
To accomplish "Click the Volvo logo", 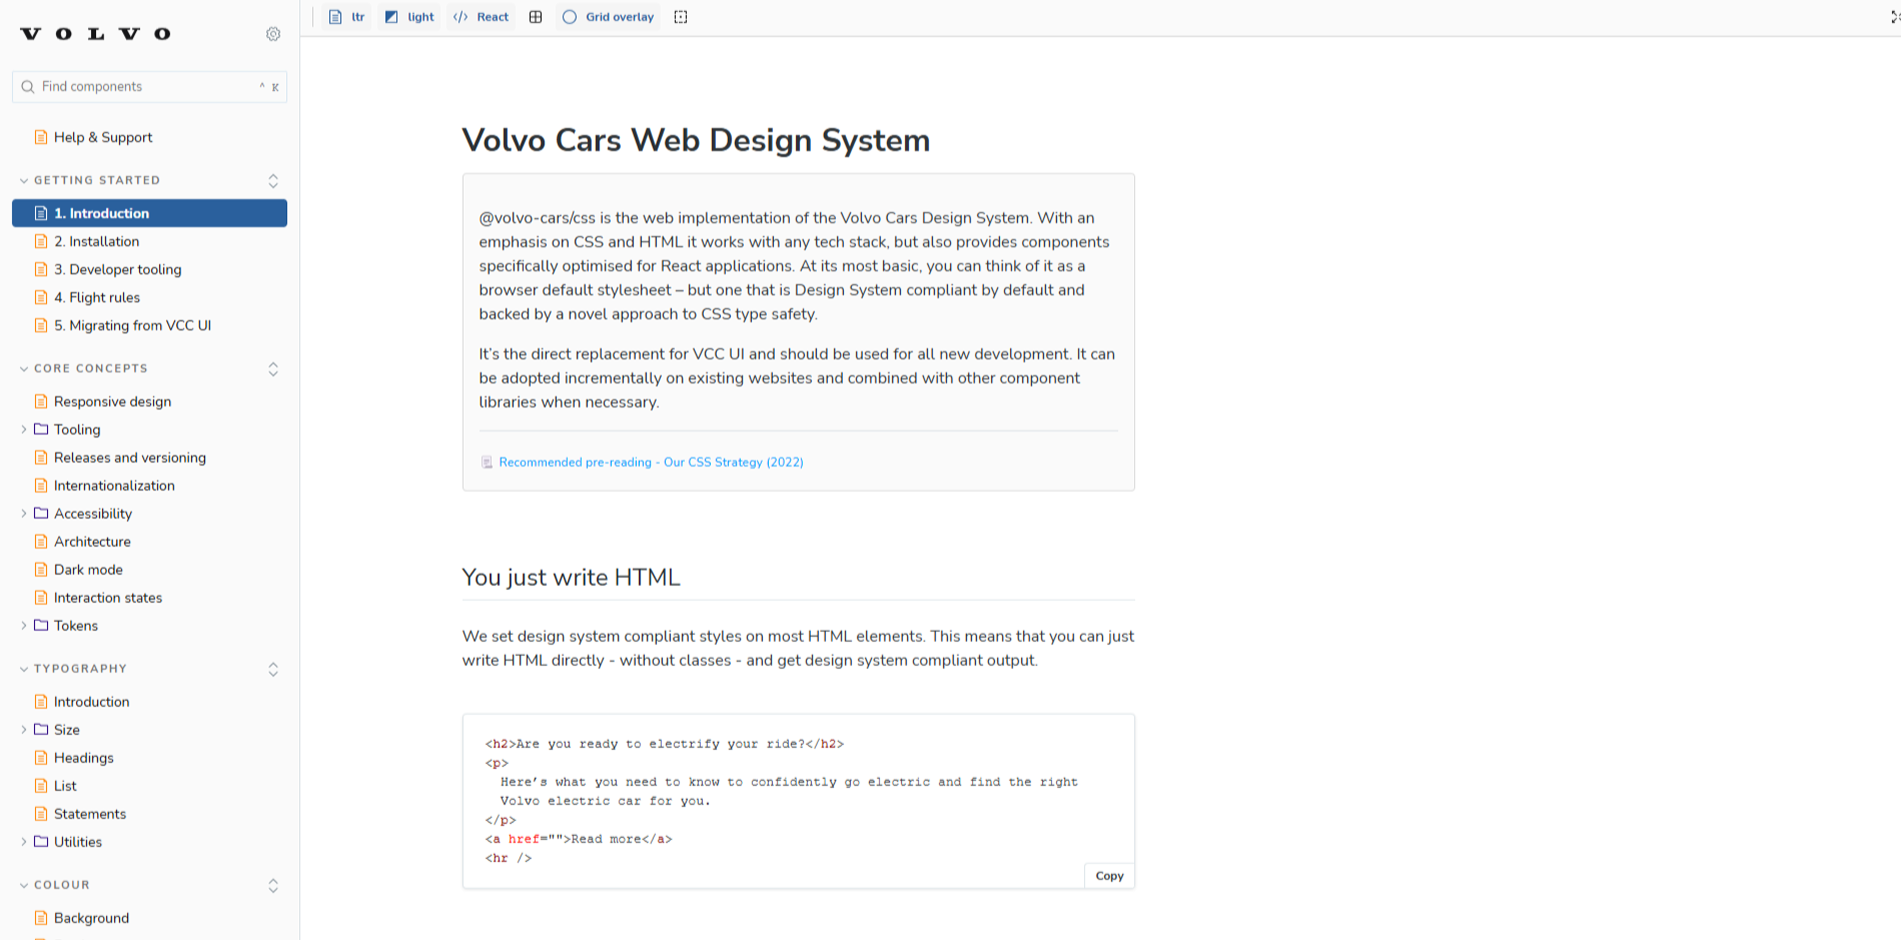I will 96,34.
